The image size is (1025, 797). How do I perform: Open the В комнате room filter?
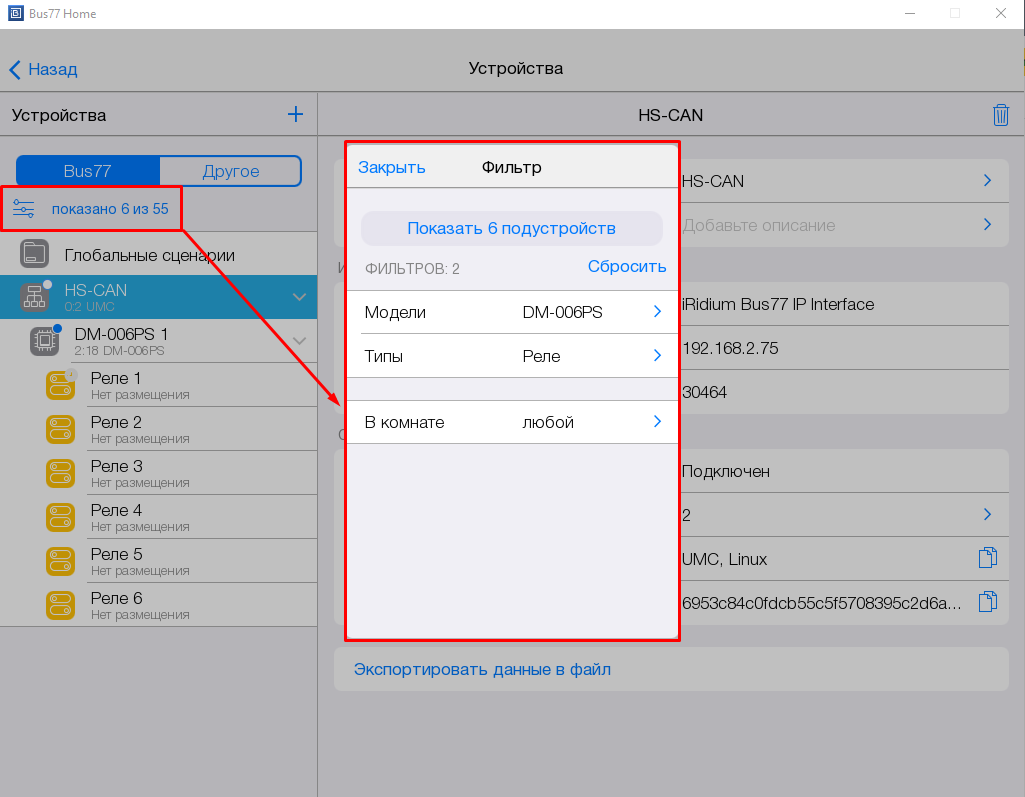[512, 422]
